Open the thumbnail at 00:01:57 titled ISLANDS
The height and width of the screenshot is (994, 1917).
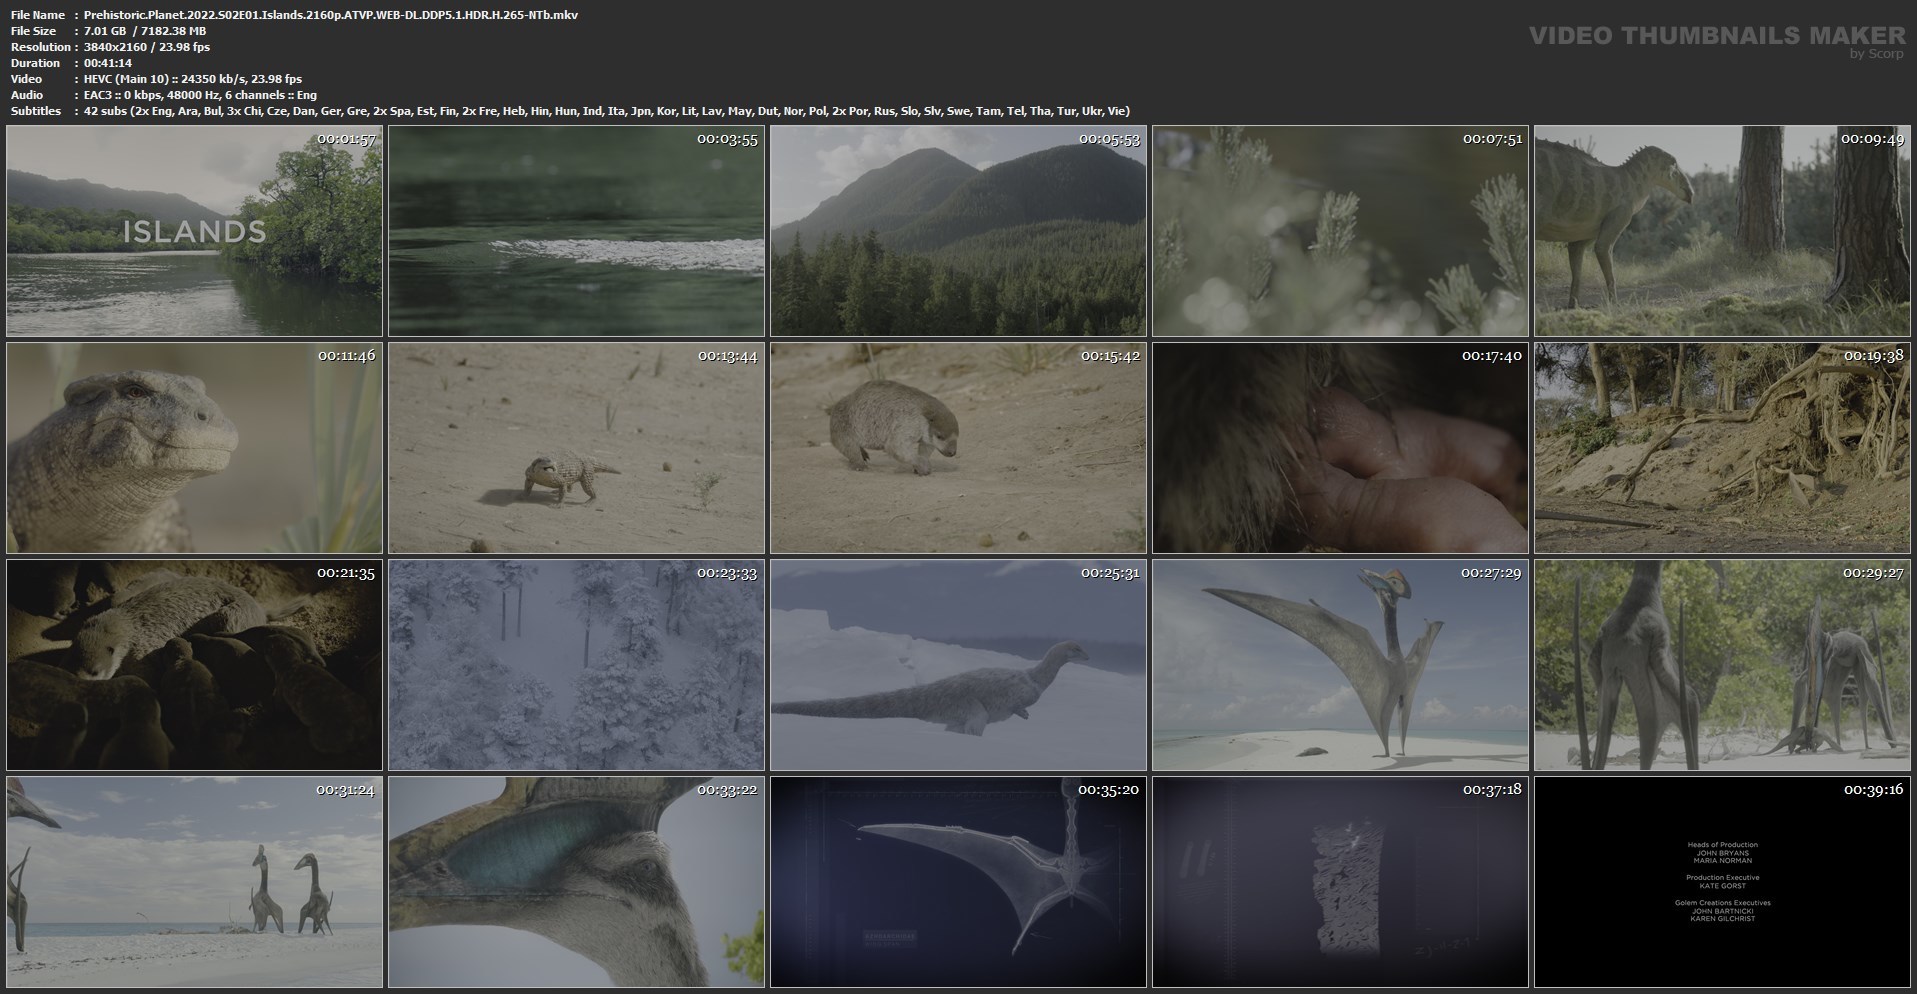coord(194,231)
